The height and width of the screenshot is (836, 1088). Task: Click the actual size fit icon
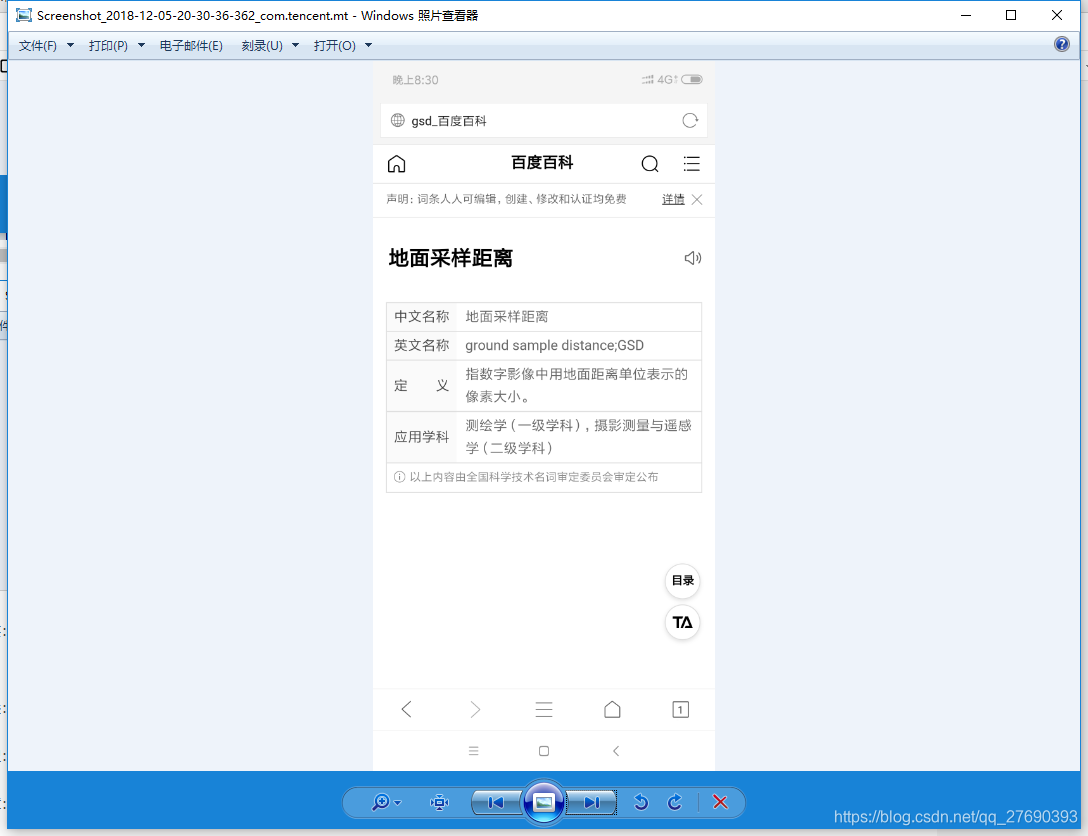point(439,803)
